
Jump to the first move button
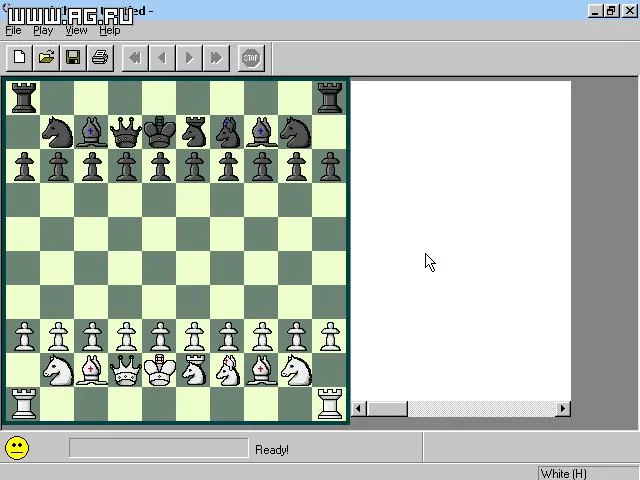point(135,58)
